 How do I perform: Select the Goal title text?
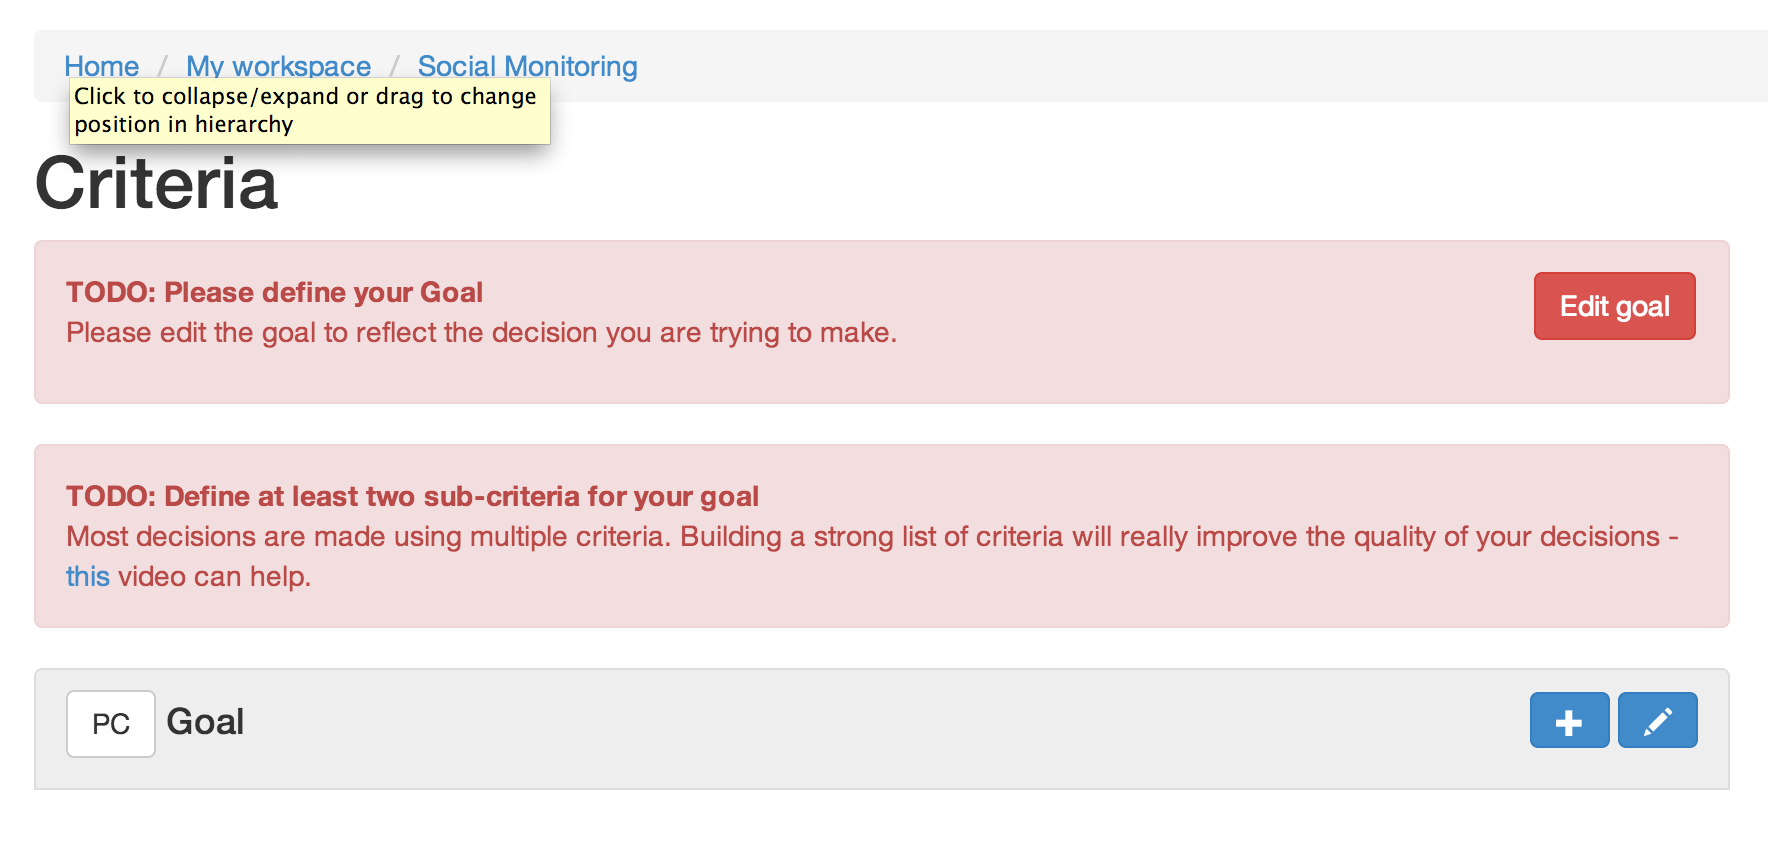(205, 722)
